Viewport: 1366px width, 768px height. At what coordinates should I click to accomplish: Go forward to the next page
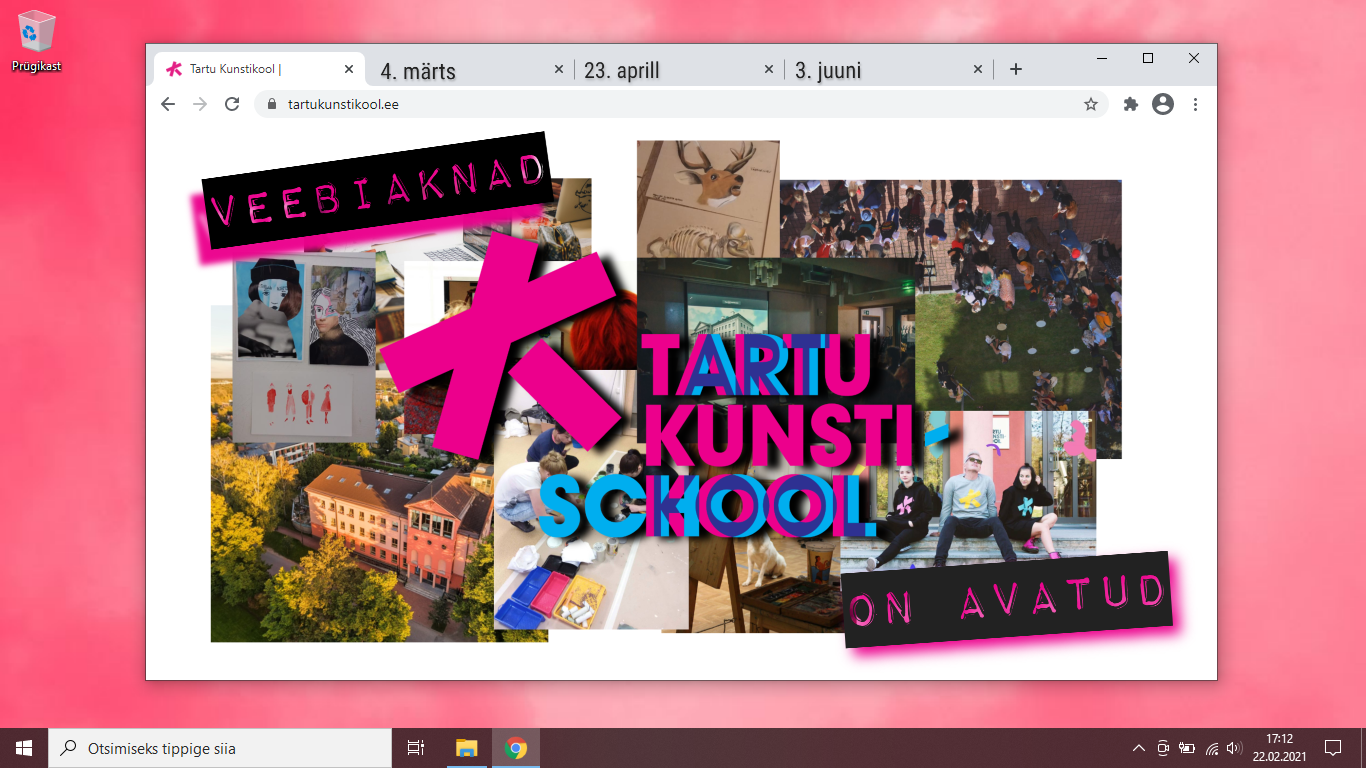(x=200, y=104)
